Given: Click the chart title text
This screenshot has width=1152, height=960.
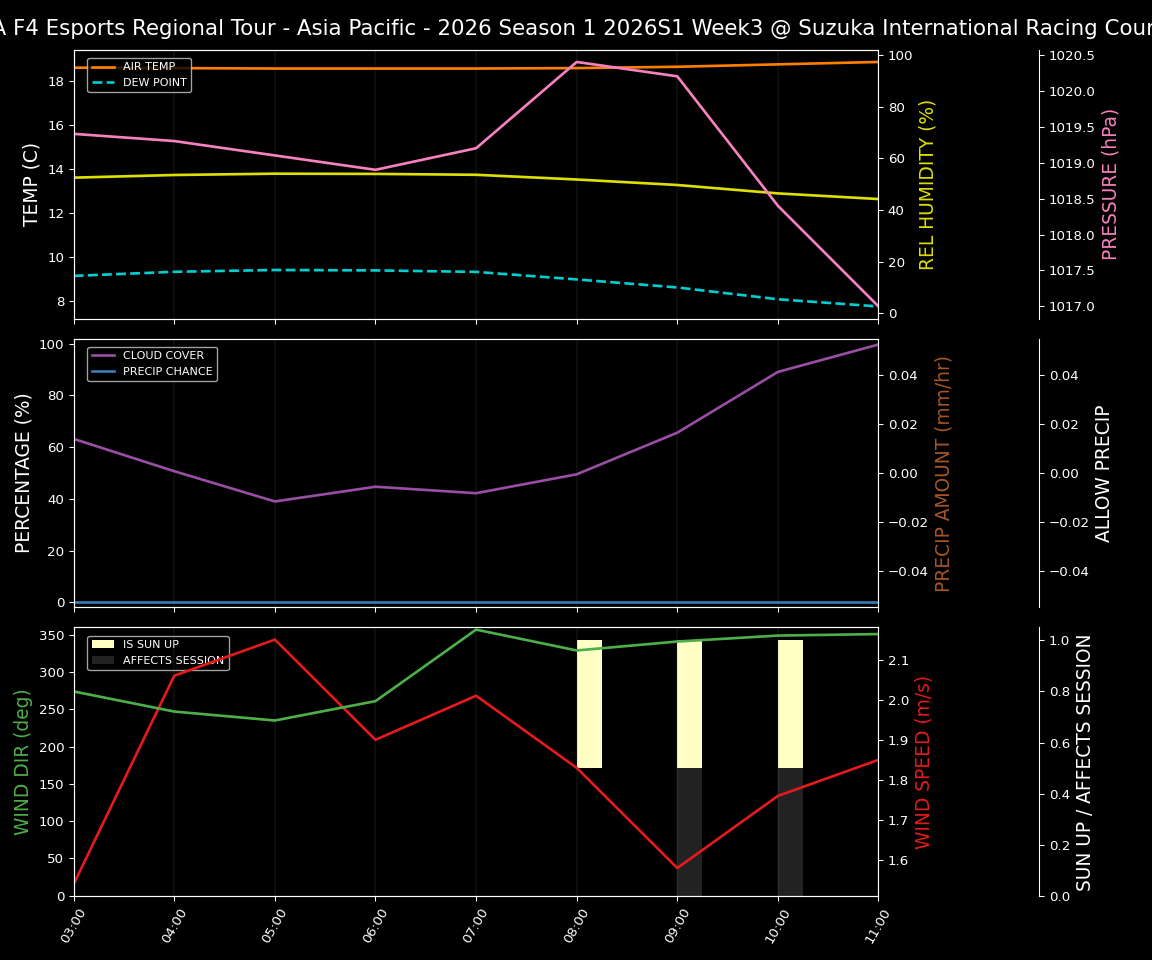Looking at the screenshot, I should point(576,27).
